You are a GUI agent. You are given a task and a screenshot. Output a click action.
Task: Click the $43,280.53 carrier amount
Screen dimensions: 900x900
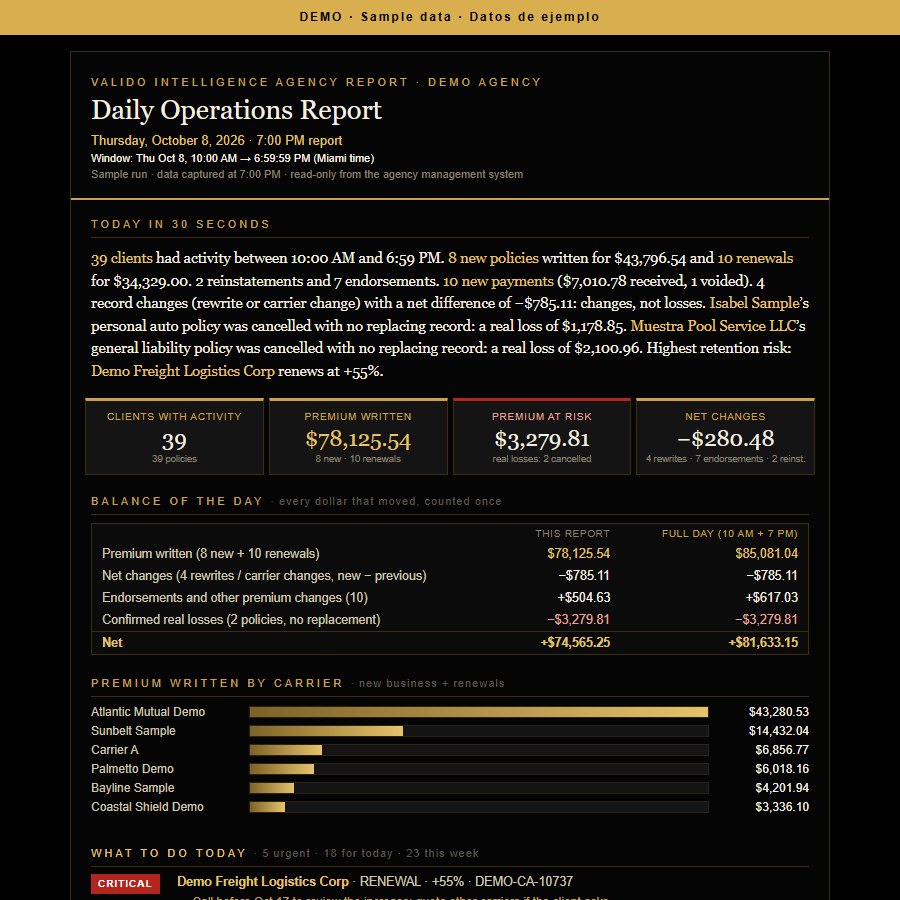coord(778,712)
